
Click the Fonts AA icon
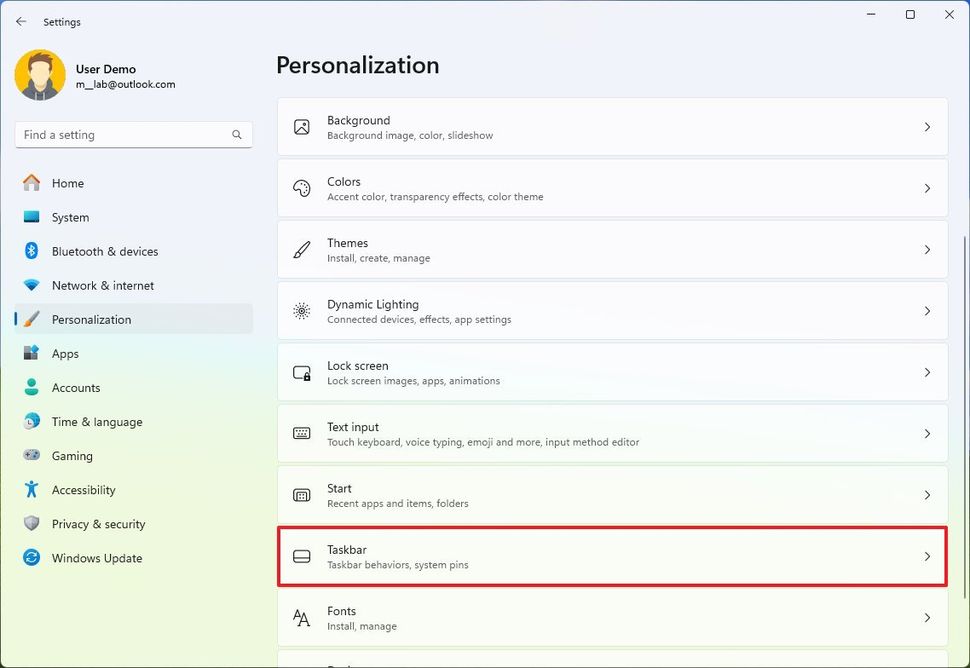[x=301, y=617]
